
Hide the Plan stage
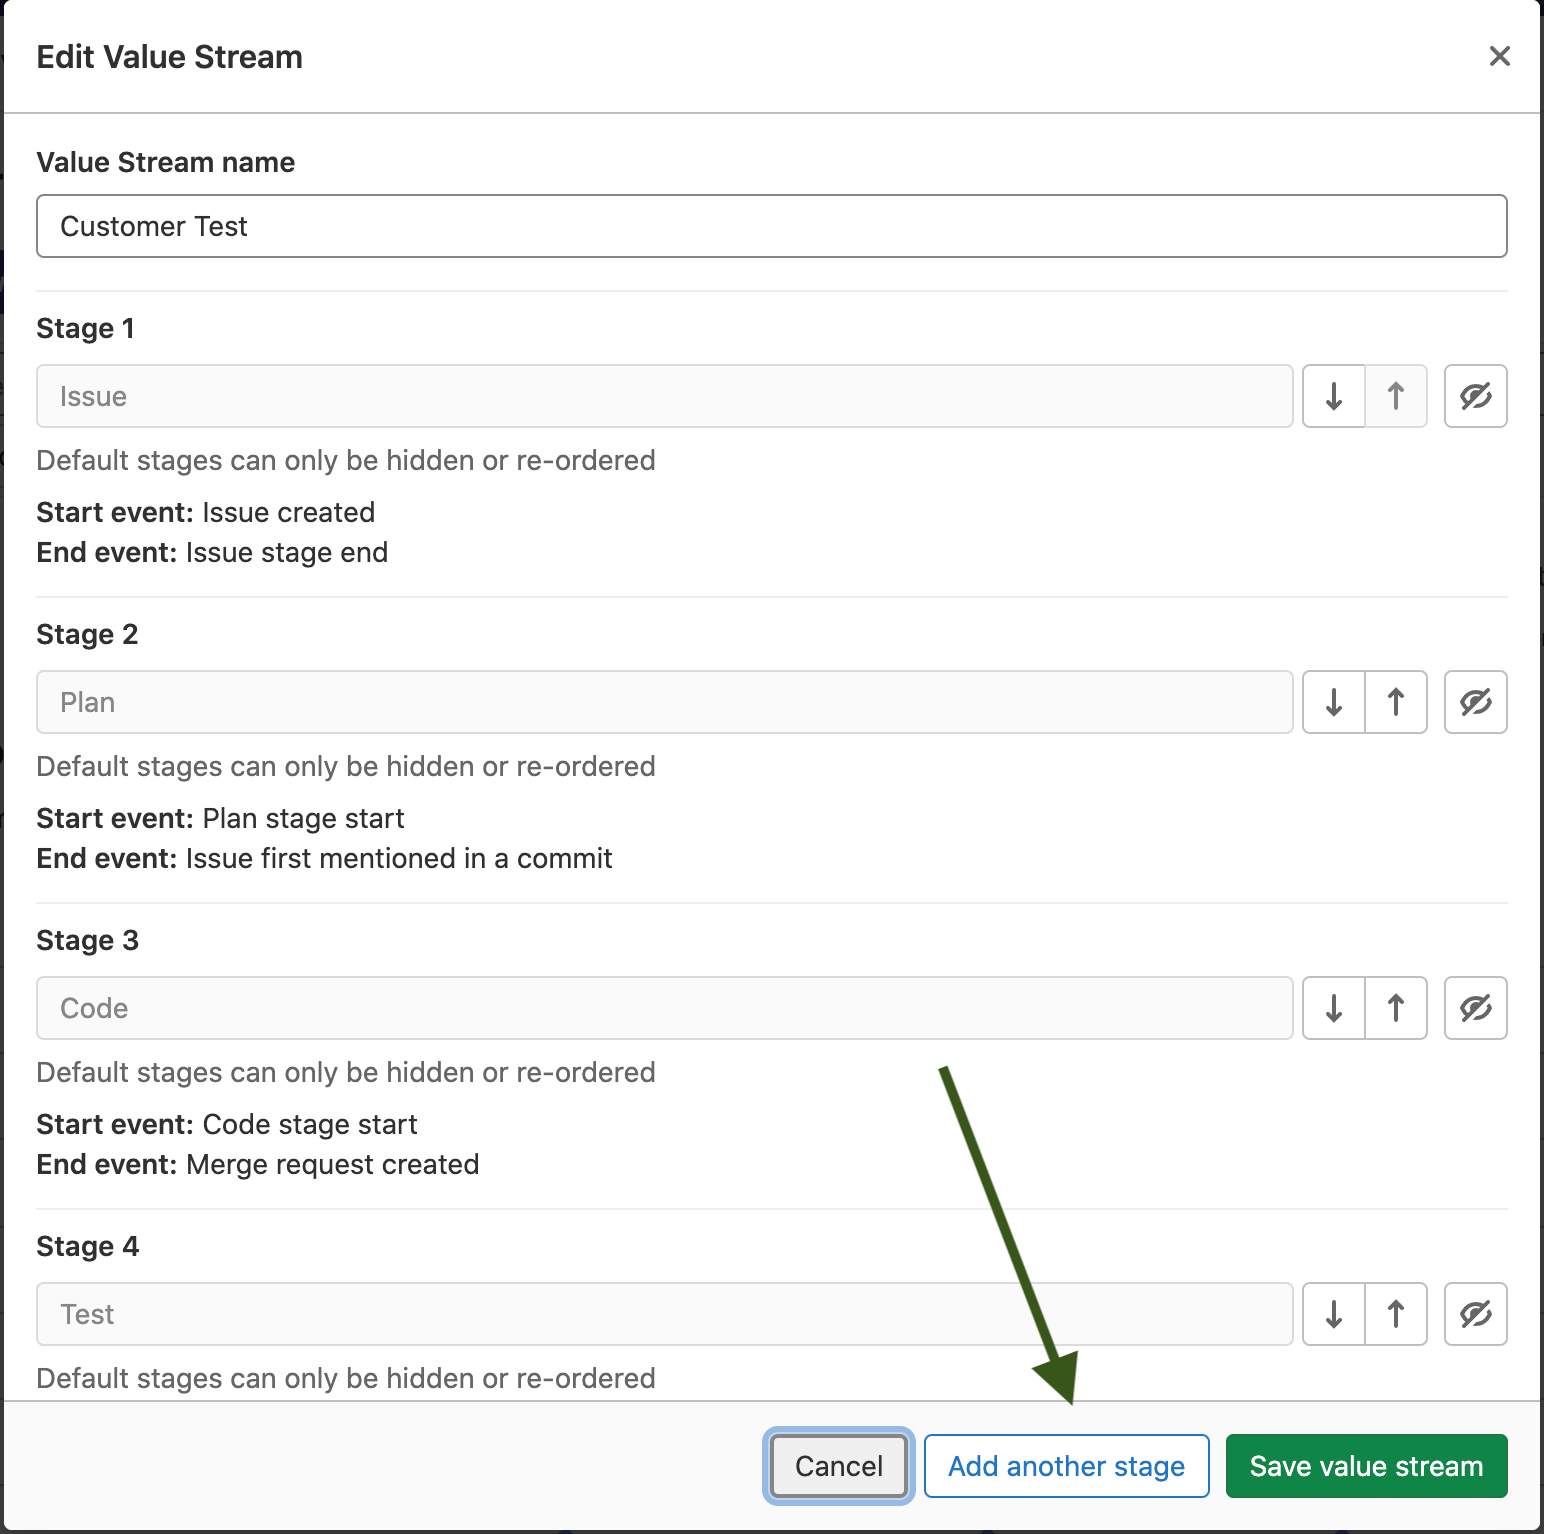1475,702
